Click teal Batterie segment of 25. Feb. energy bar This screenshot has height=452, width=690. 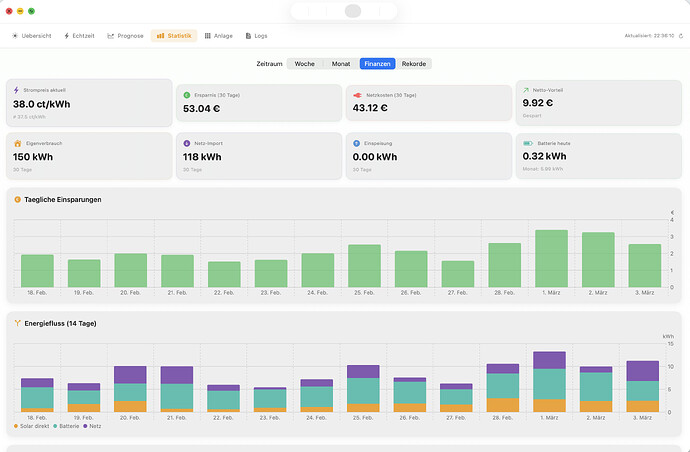363,391
